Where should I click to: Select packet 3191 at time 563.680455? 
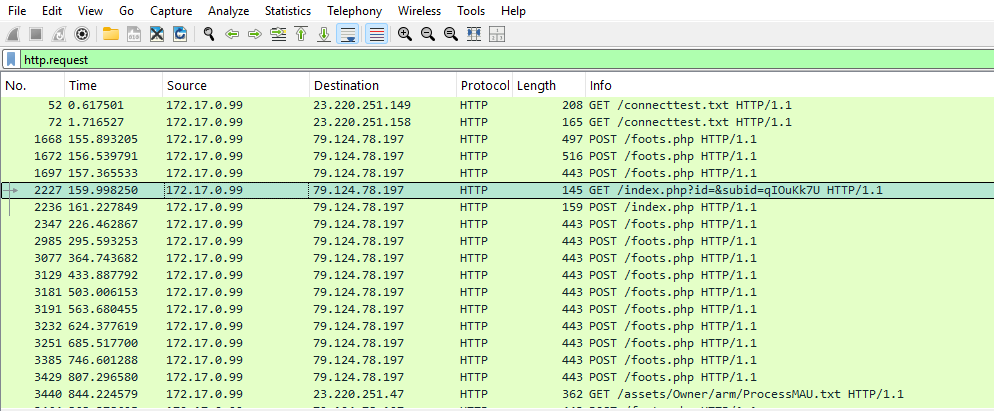[x=497, y=310]
